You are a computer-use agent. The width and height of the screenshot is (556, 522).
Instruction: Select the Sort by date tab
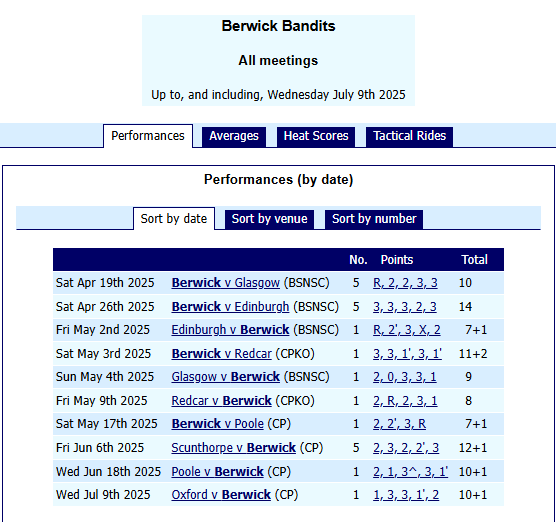174,219
